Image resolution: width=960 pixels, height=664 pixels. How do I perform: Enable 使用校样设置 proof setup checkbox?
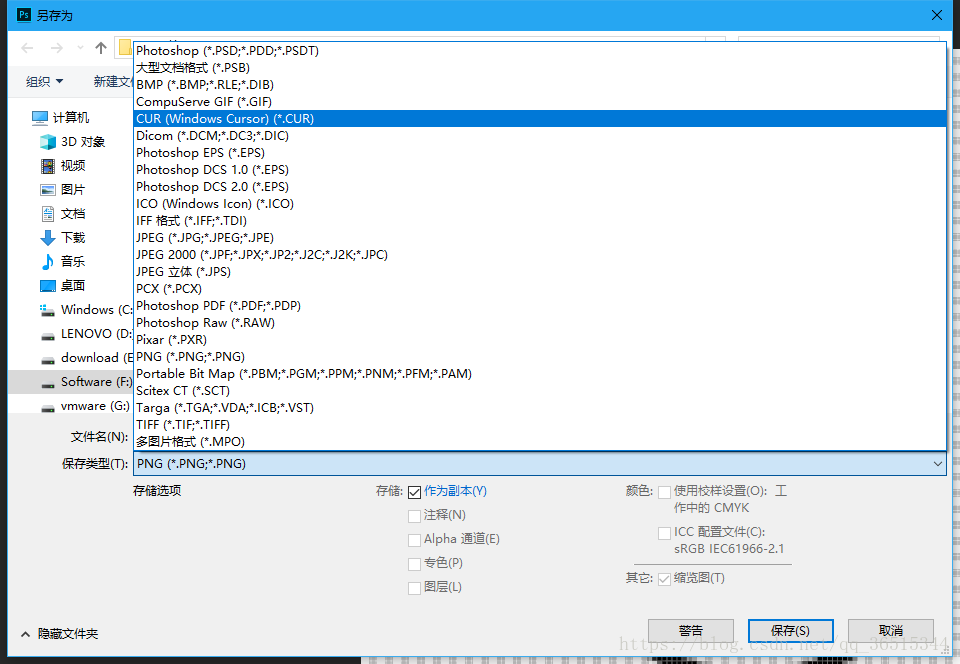[664, 492]
